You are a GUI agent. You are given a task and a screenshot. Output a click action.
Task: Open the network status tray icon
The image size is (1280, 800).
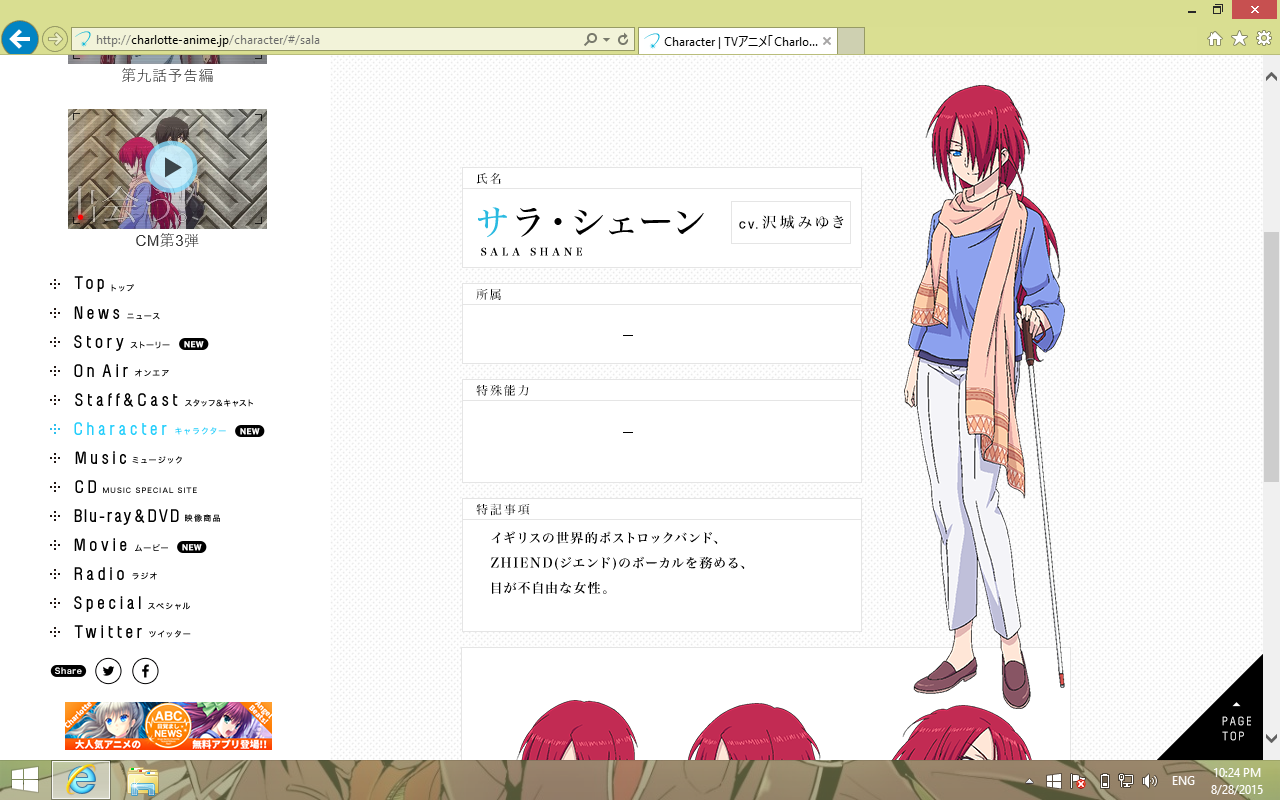(x=1125, y=781)
